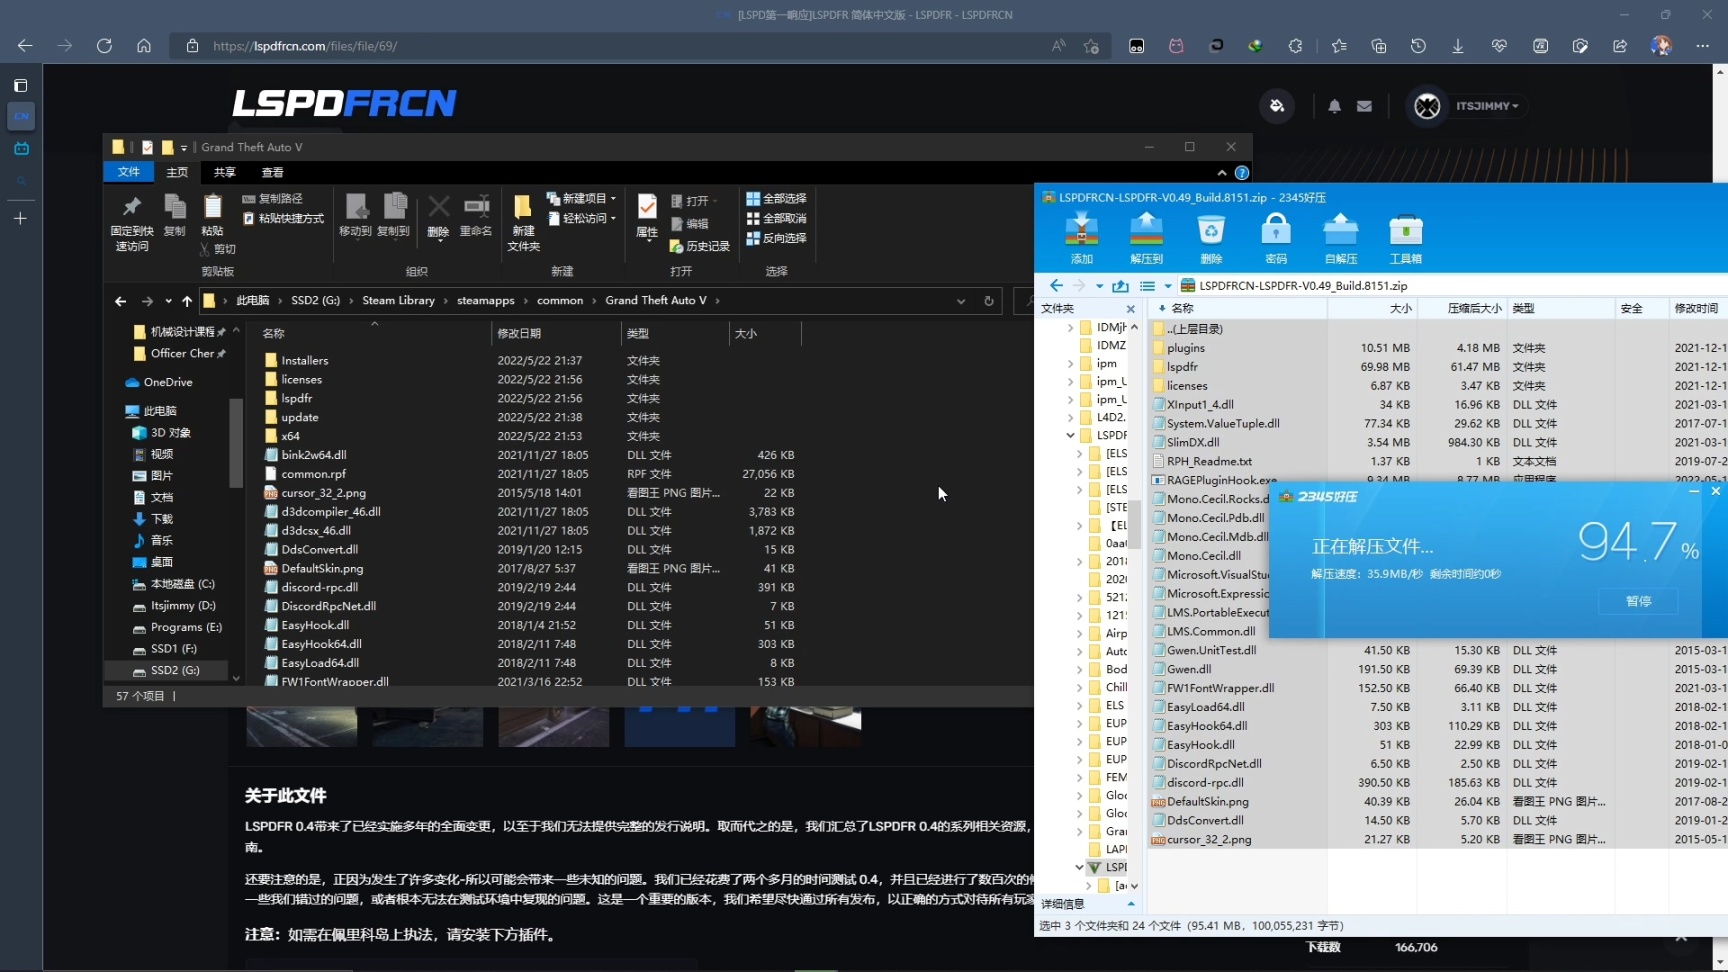Click the browser address bar URL
Image resolution: width=1728 pixels, height=972 pixels.
tap(305, 46)
